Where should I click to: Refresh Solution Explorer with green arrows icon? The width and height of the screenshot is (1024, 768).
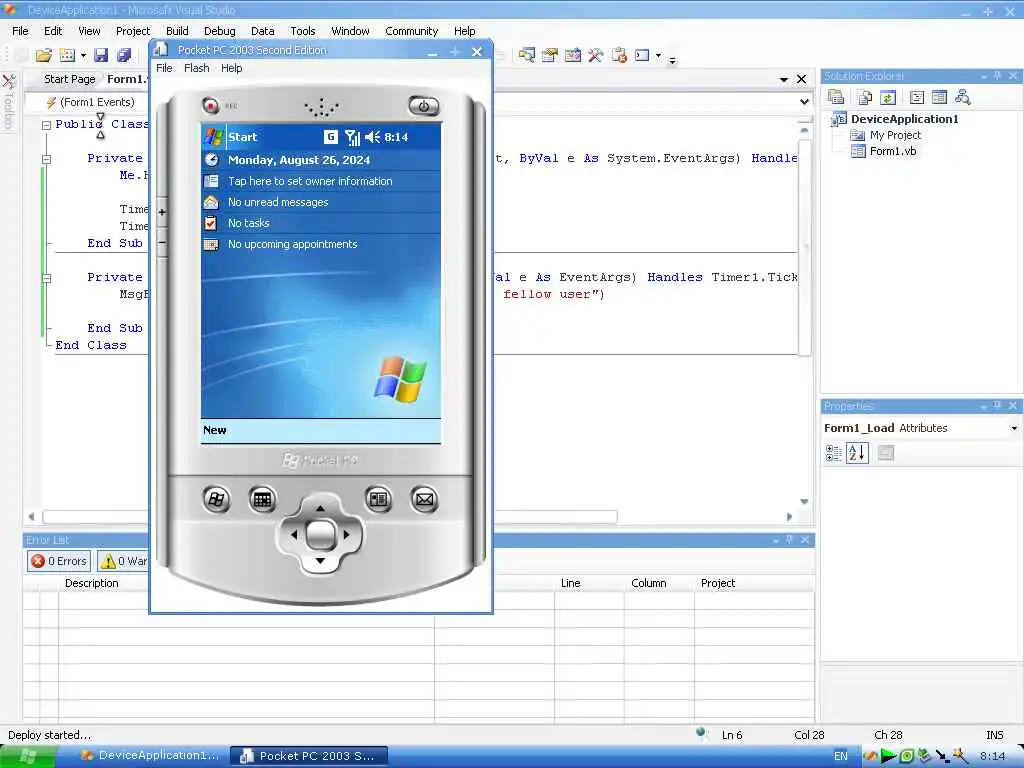888,97
